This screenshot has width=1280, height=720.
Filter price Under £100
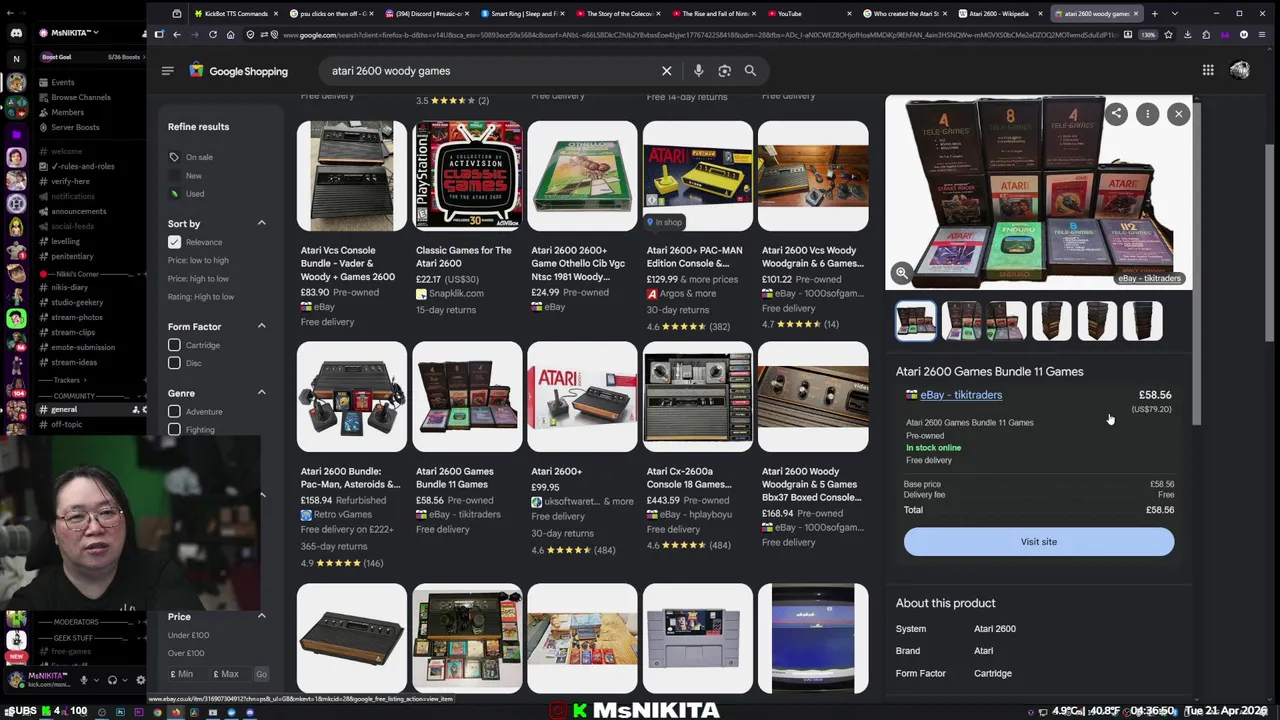coord(188,635)
